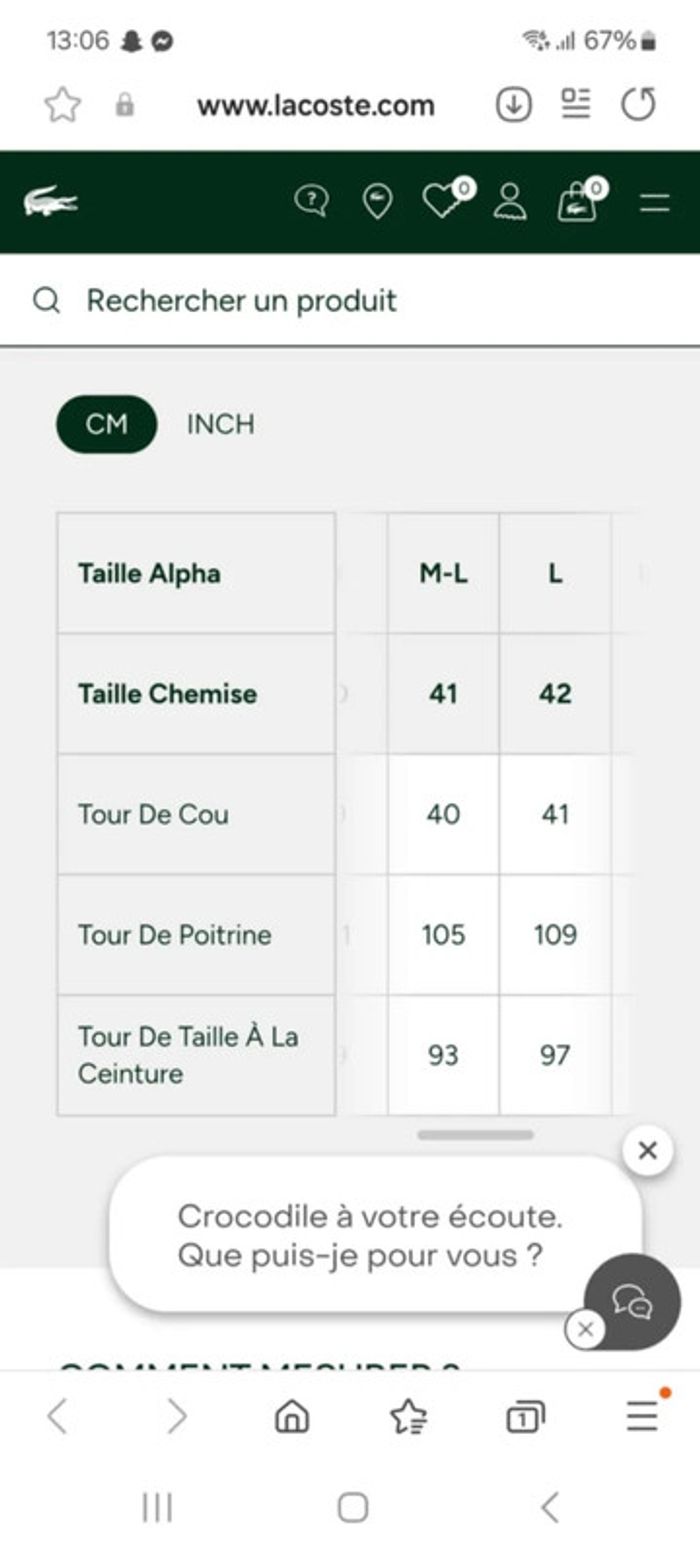
Task: Reload the page with refresh icon
Action: point(638,105)
